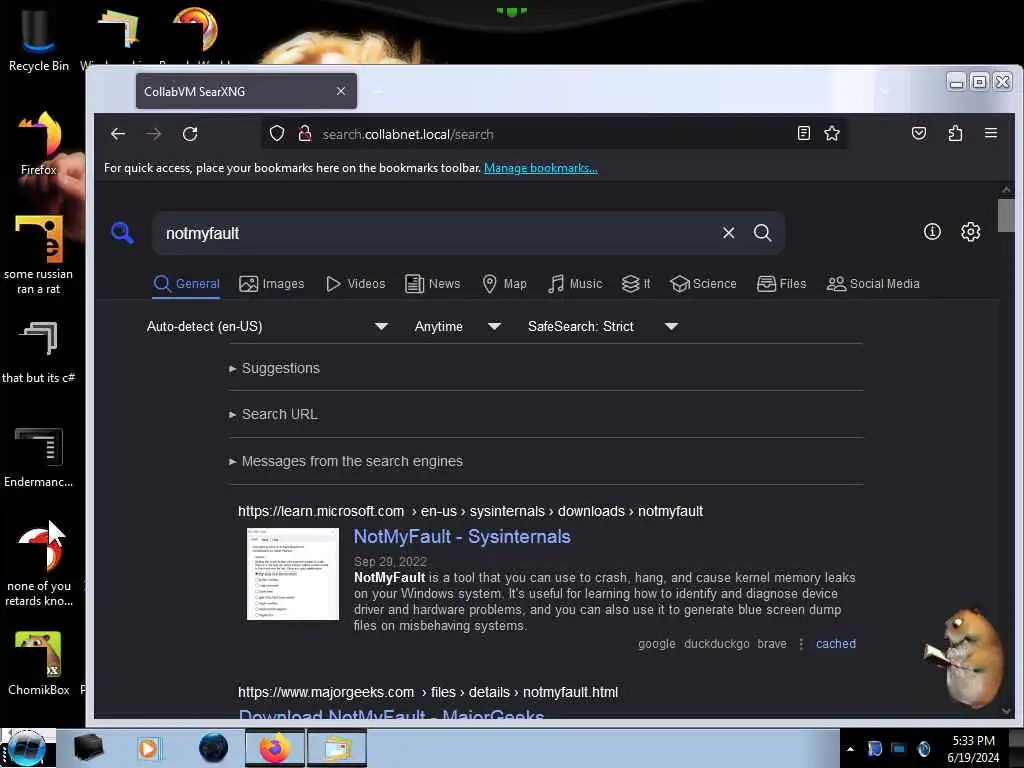Open Download NotMyFault - MajorGeeks result
The image size is (1024, 768).
391,713
